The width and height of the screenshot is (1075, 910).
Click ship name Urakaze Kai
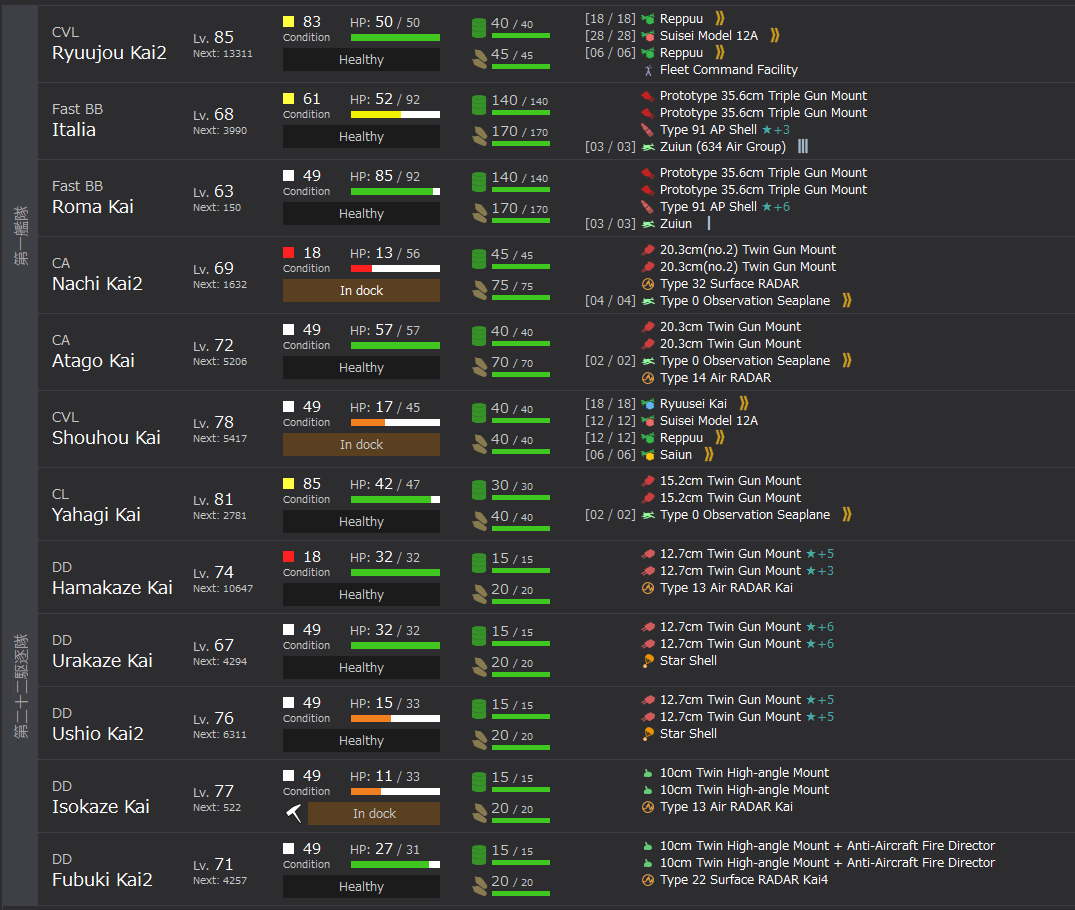point(102,660)
